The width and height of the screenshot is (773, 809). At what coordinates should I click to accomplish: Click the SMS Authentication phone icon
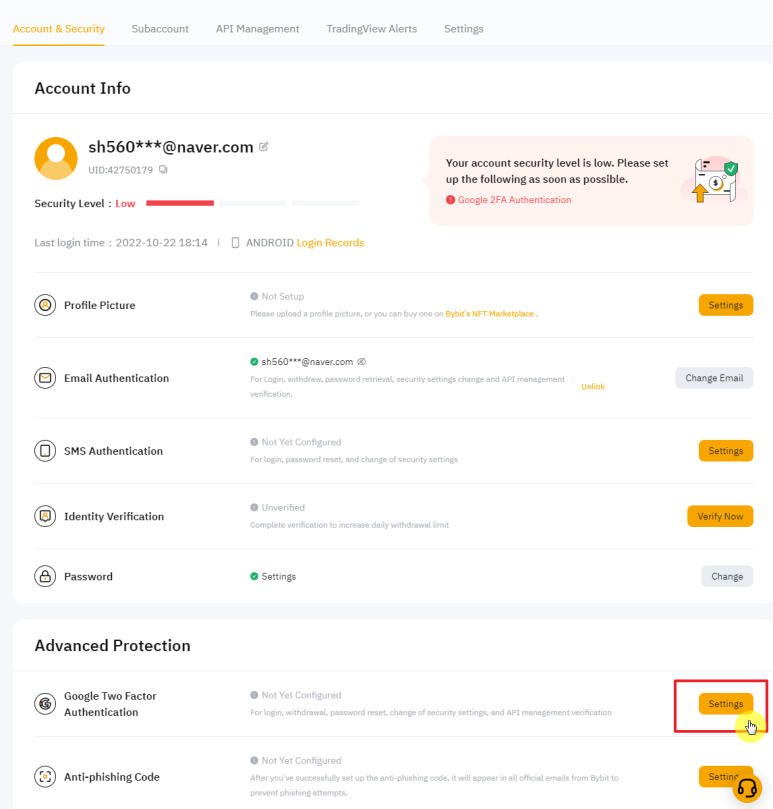click(x=45, y=451)
